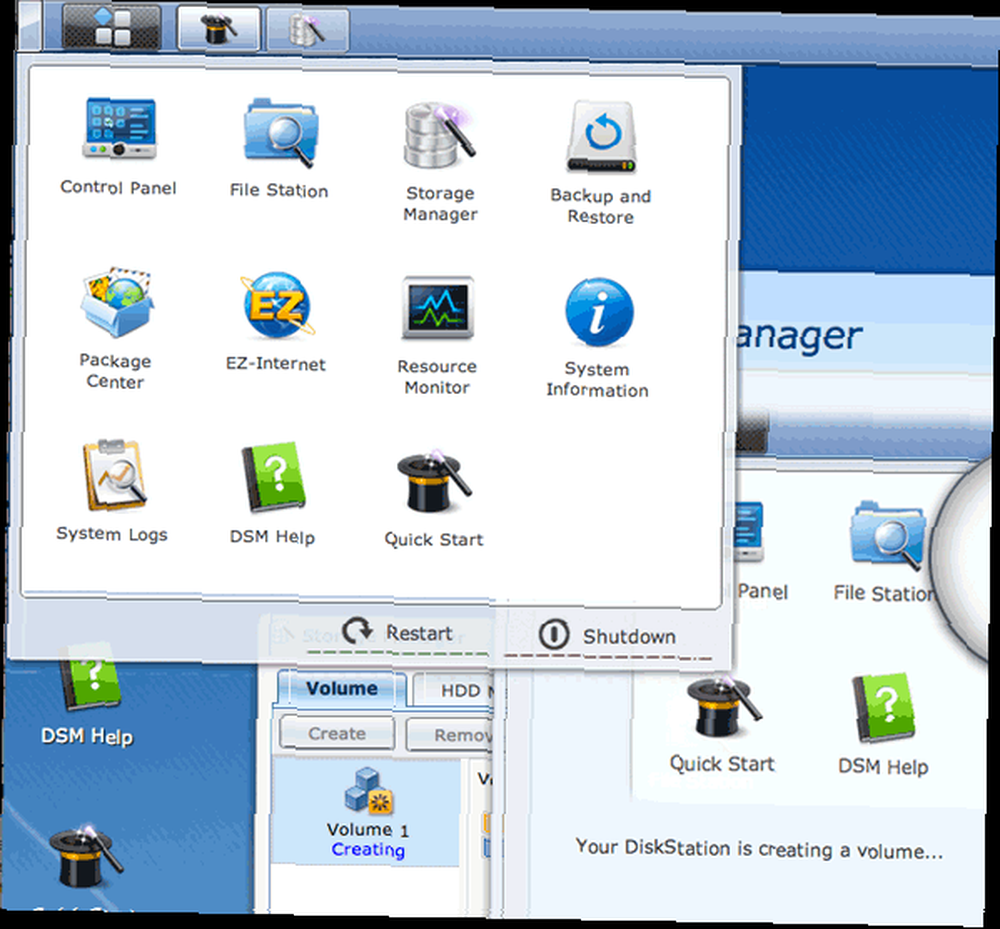Open the magic hat shortcut on the blue desktop

(x=86, y=856)
